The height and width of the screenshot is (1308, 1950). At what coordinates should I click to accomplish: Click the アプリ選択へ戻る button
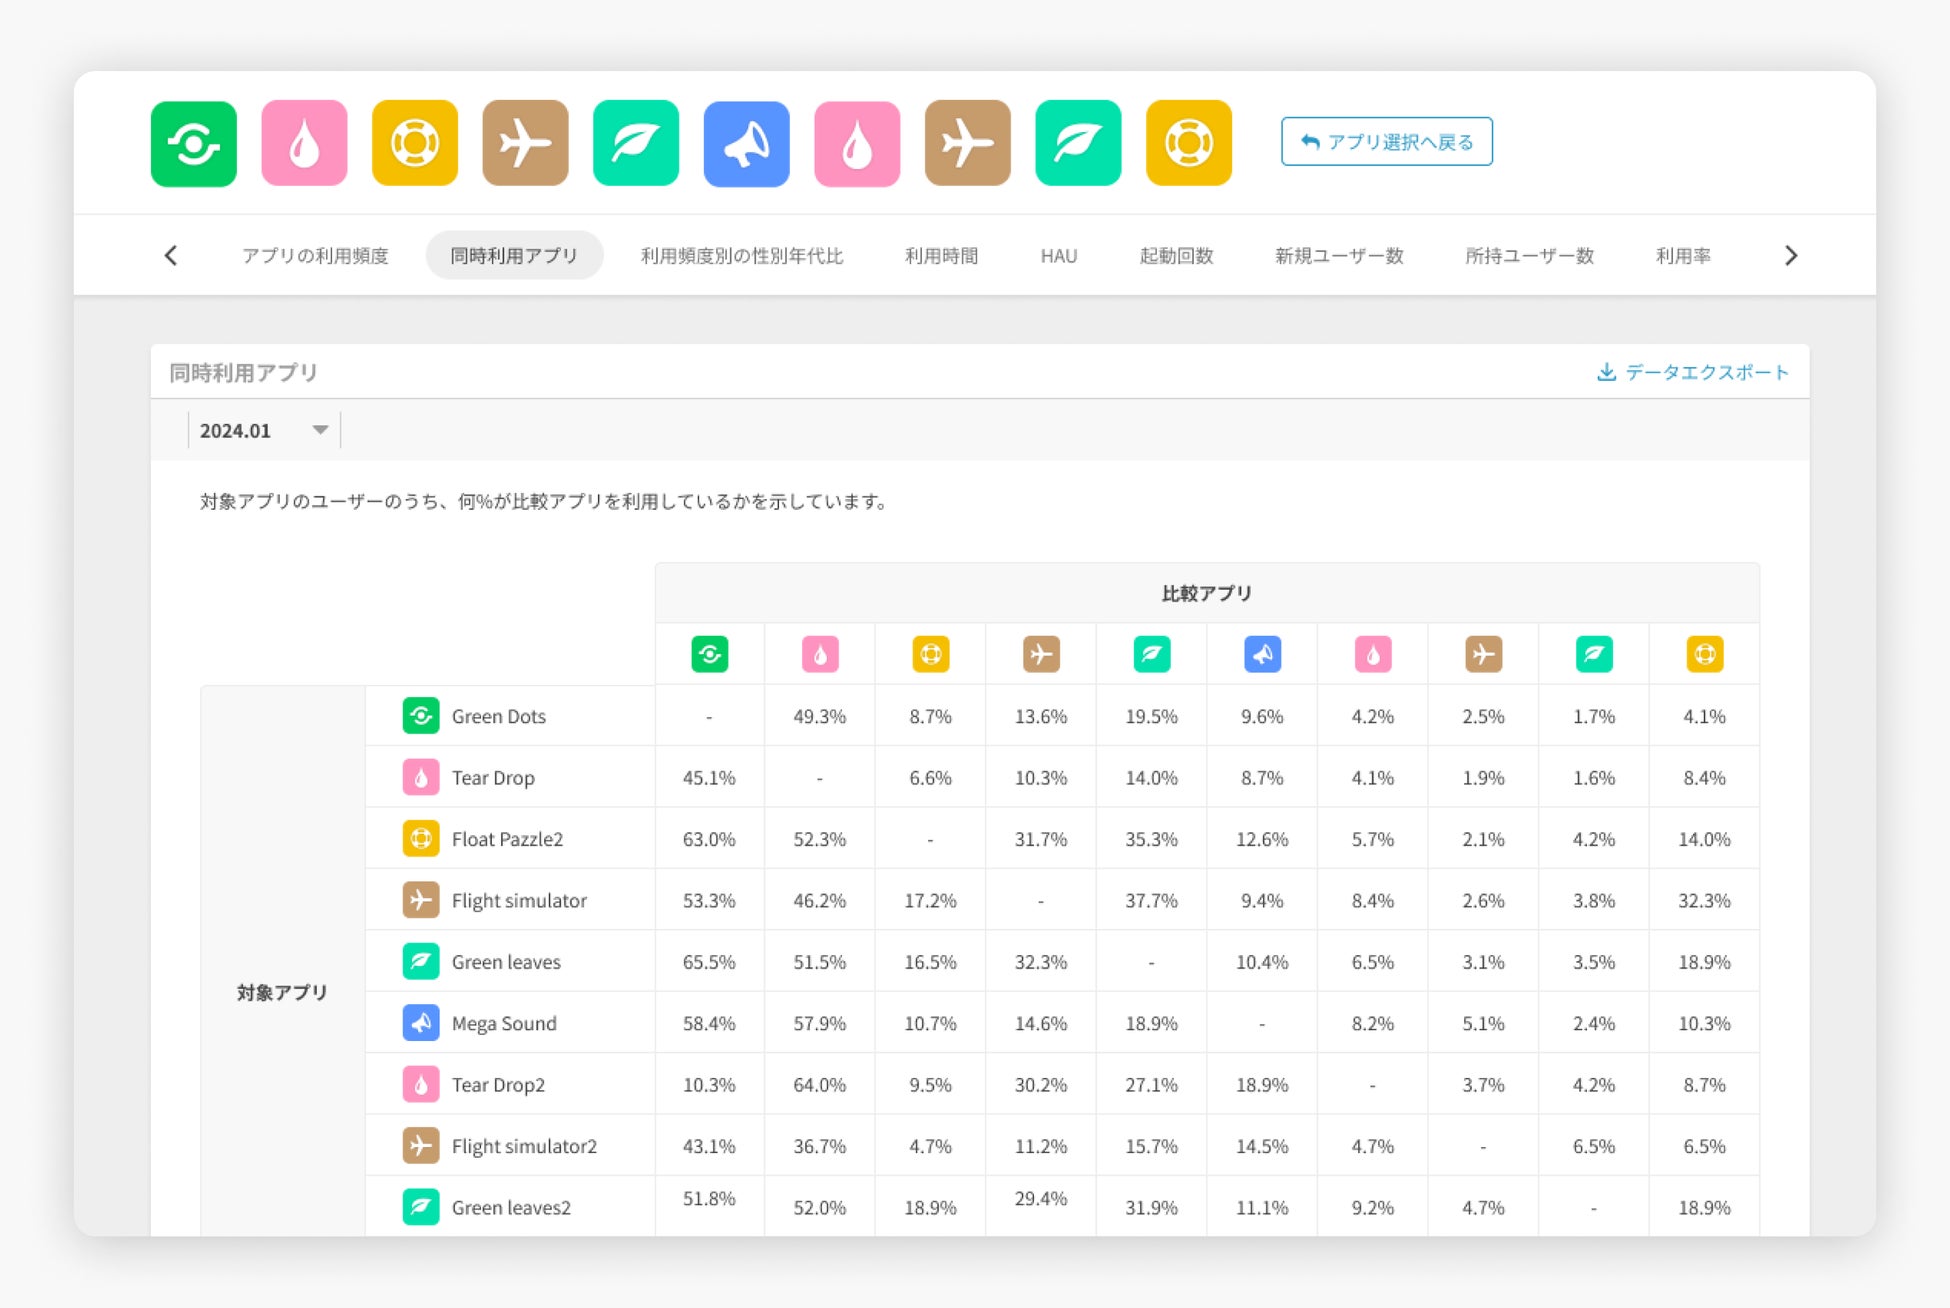click(1386, 142)
